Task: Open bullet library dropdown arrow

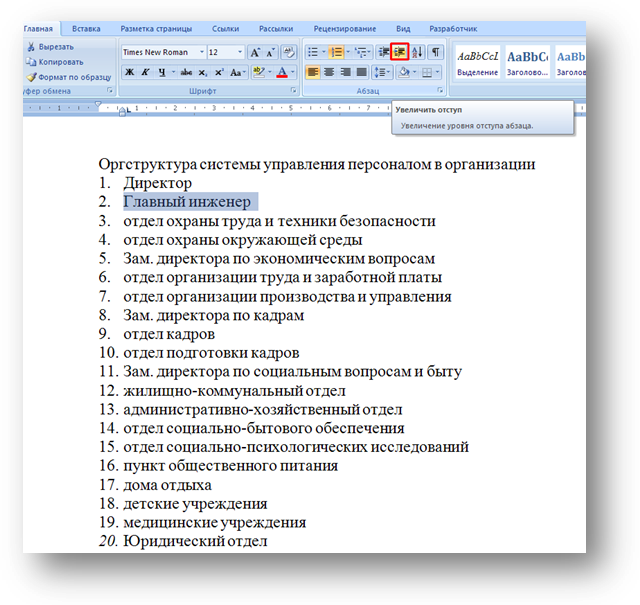Action: [x=324, y=52]
